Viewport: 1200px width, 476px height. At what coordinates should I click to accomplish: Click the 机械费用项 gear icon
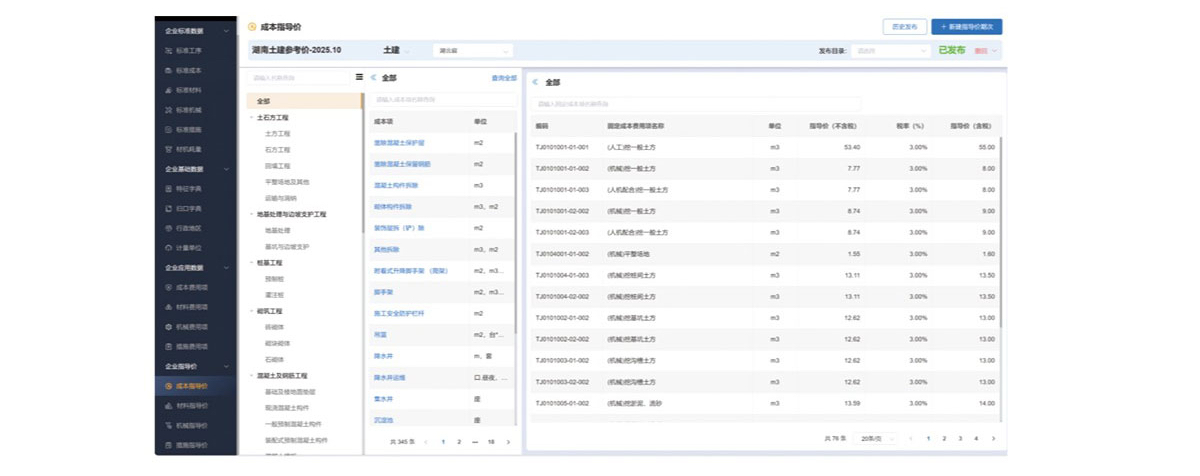[168, 327]
